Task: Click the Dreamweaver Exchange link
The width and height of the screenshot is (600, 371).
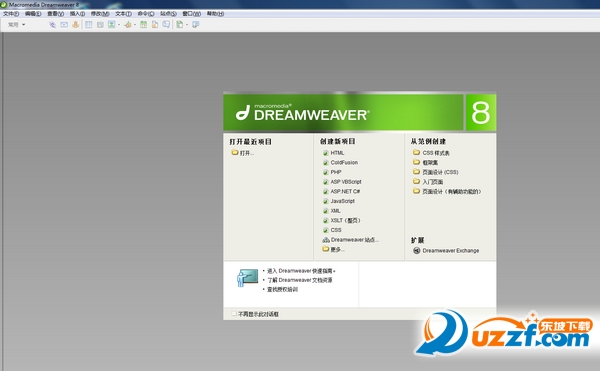Action: point(447,251)
